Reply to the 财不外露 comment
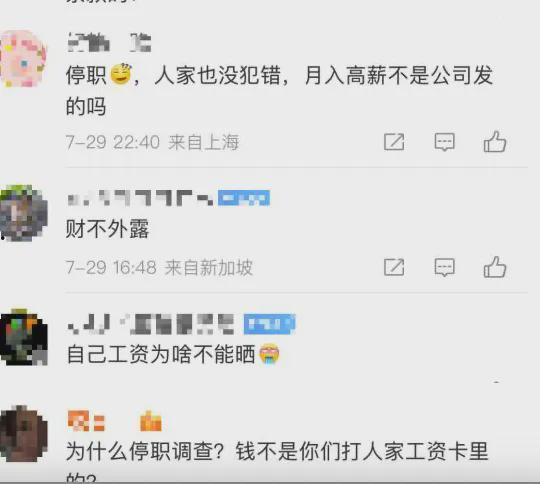The width and height of the screenshot is (540, 484). point(445,267)
